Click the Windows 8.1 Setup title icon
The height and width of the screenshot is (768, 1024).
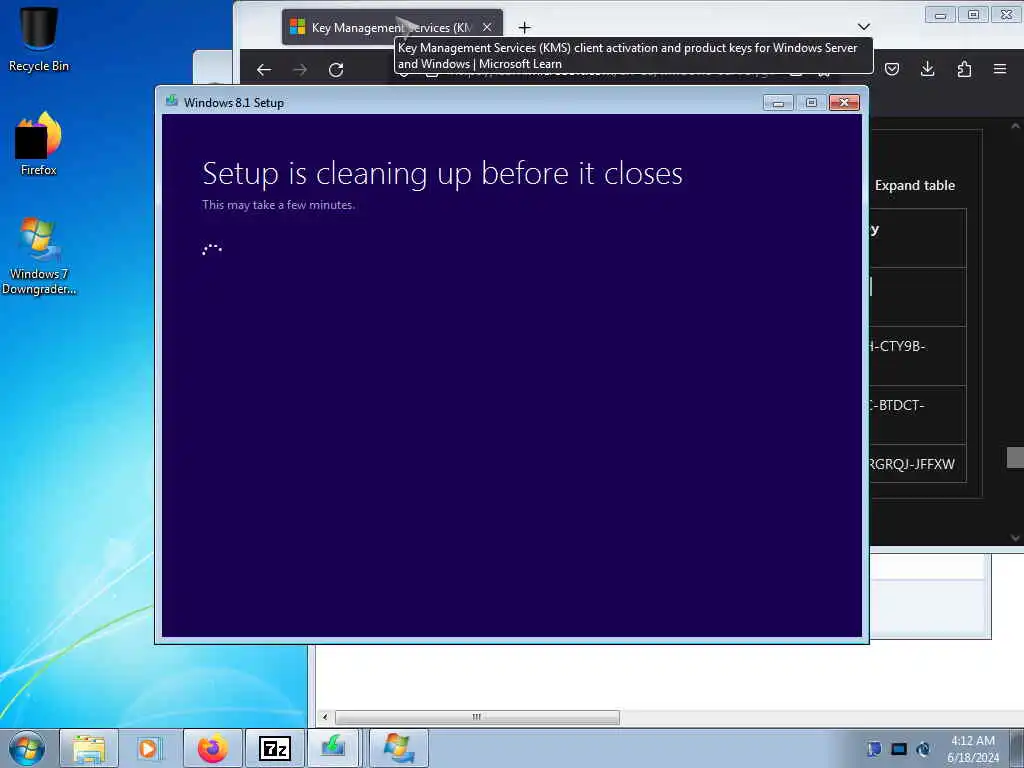(x=172, y=101)
